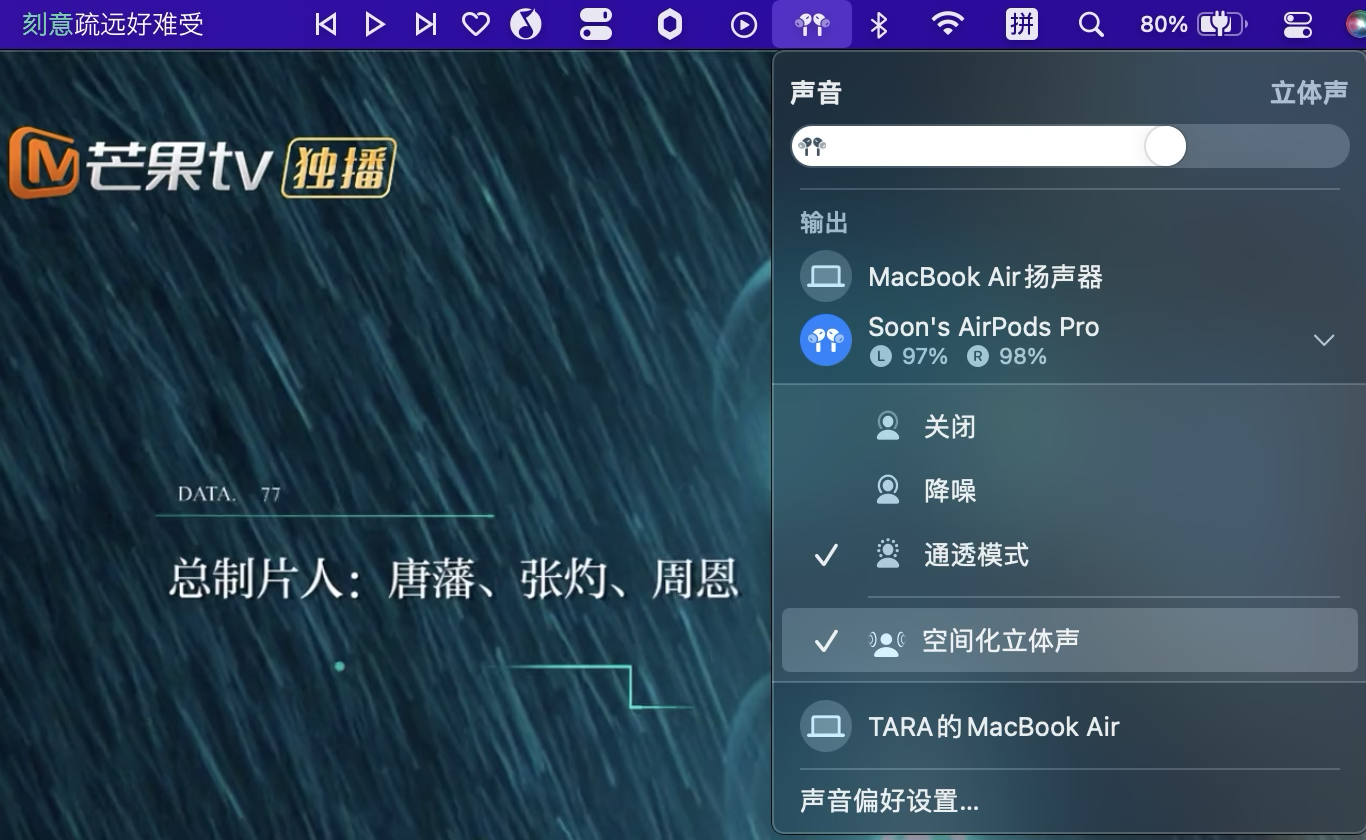Click the sound volume slider knob
The height and width of the screenshot is (840, 1366).
point(1165,147)
